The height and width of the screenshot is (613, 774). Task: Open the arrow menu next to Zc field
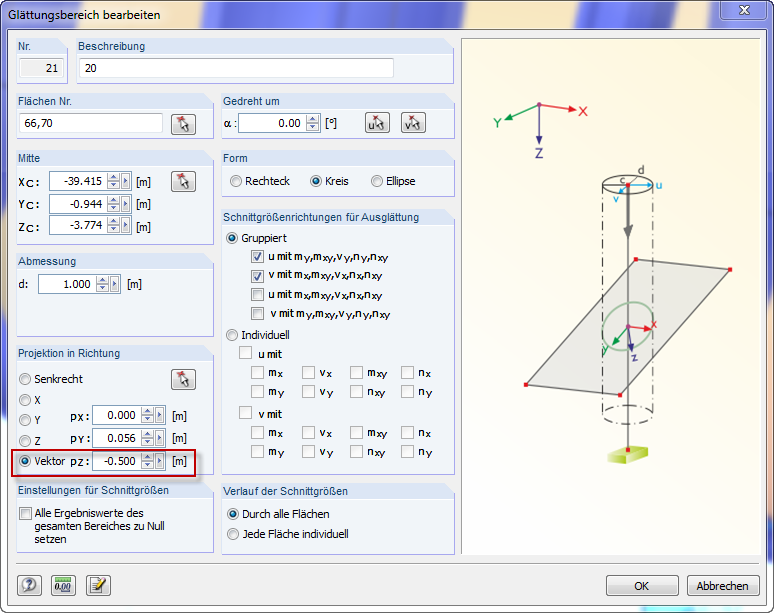pyautogui.click(x=126, y=226)
